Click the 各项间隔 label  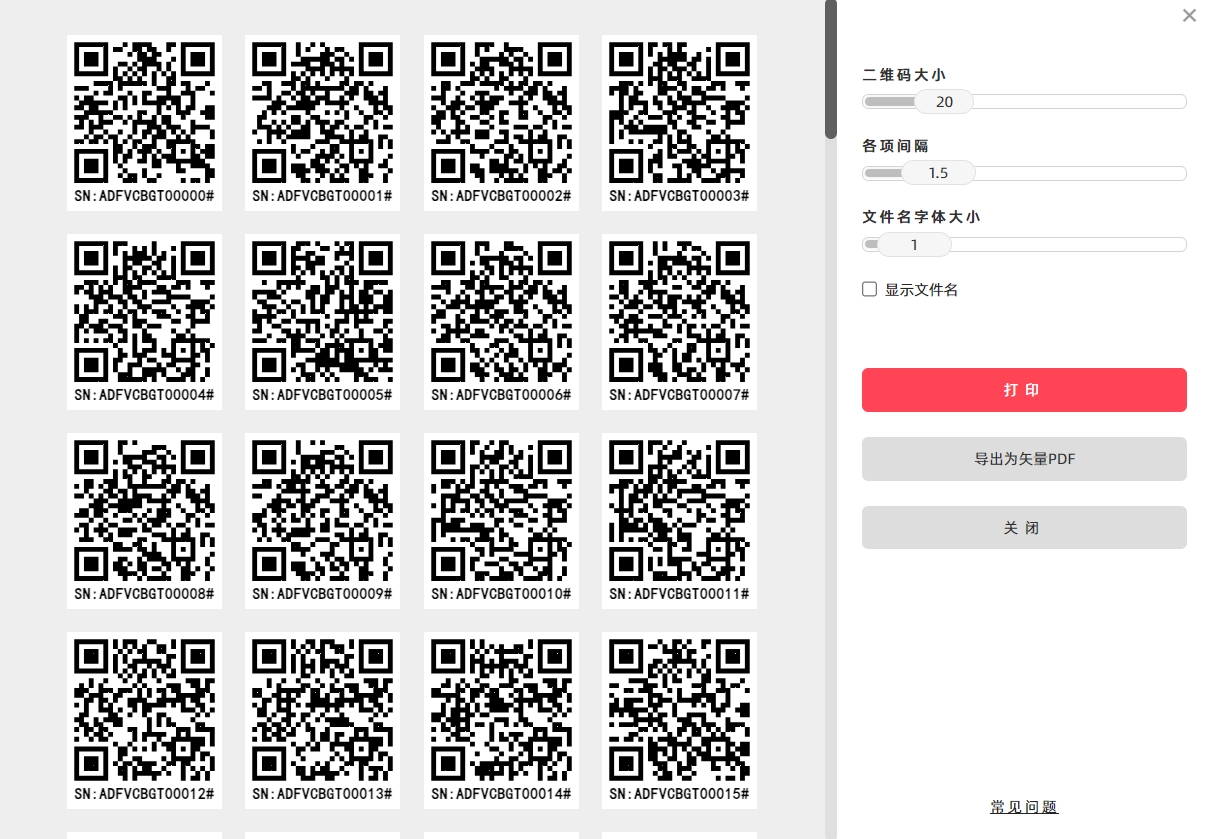895,146
